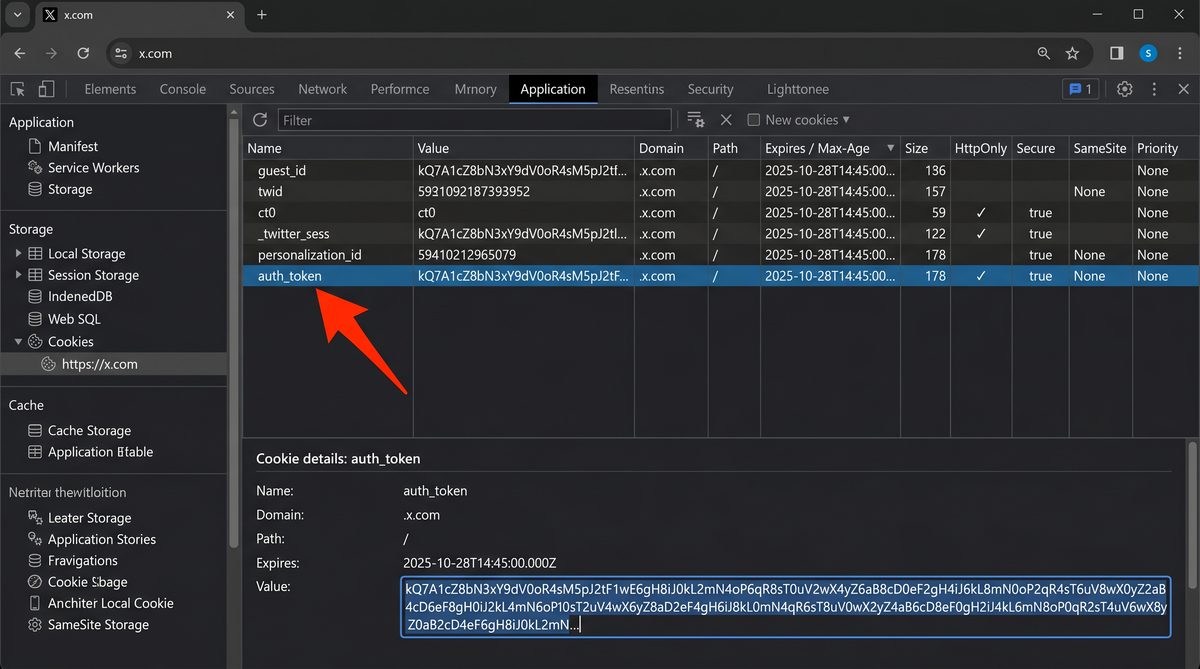Image resolution: width=1200 pixels, height=669 pixels.
Task: Open Leater Storage sidebar item
Action: (x=79, y=518)
